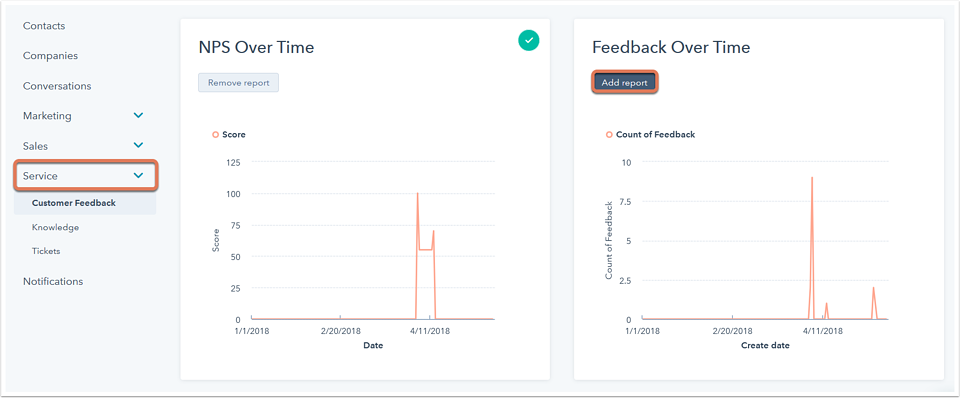Select the Customer Feedback sub-item
Image resolution: width=960 pixels, height=398 pixels.
[x=73, y=203]
